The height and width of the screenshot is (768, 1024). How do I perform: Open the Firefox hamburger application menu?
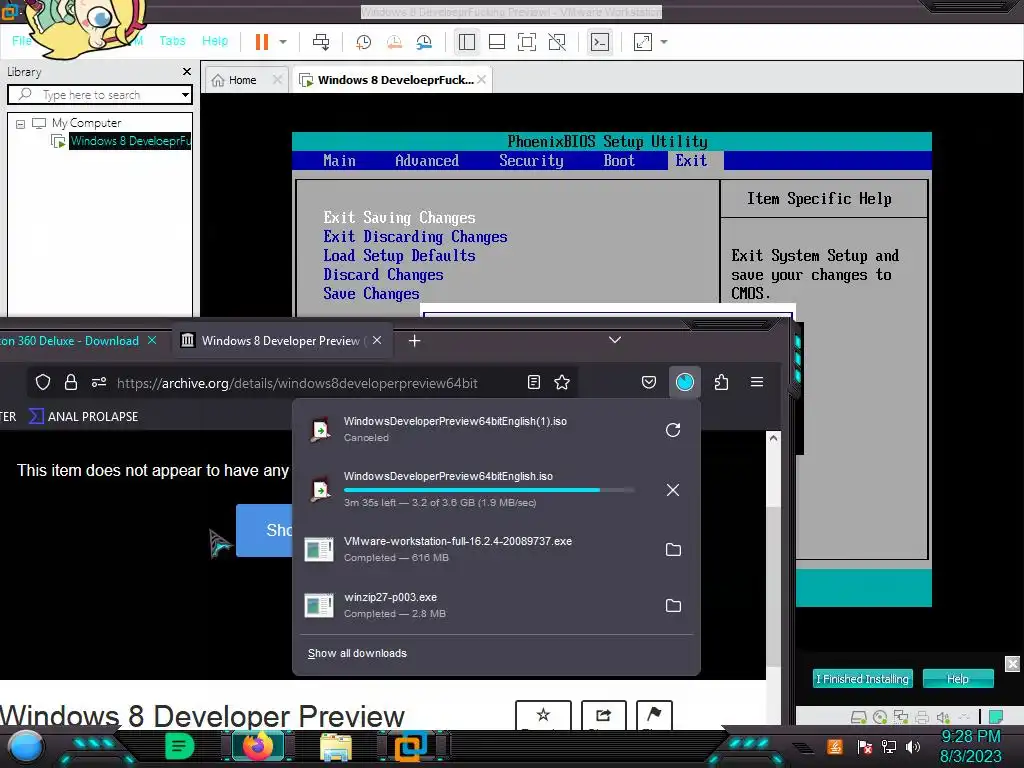pyautogui.click(x=757, y=382)
